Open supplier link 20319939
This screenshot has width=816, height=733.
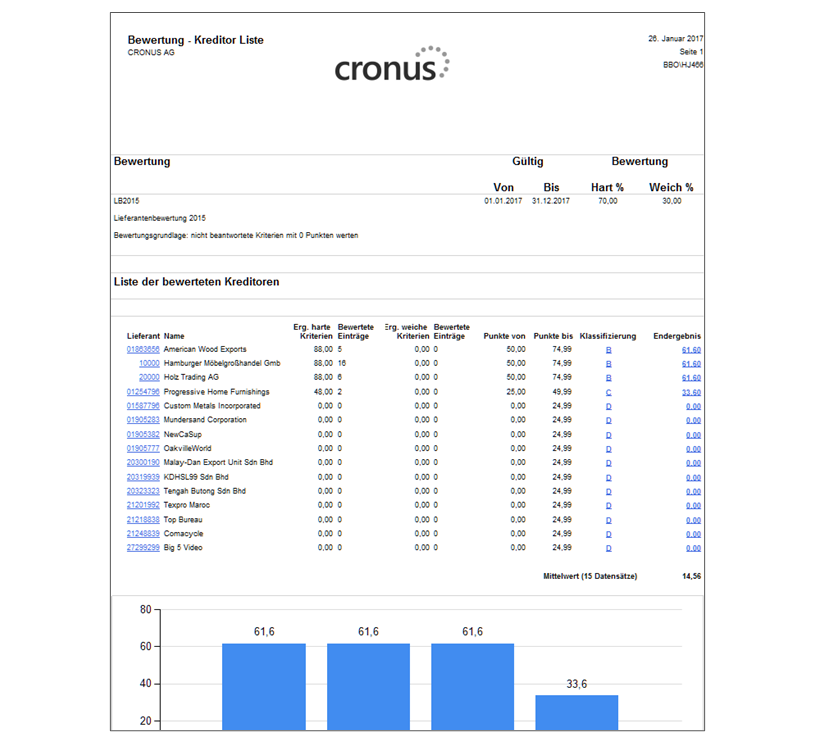tap(143, 478)
